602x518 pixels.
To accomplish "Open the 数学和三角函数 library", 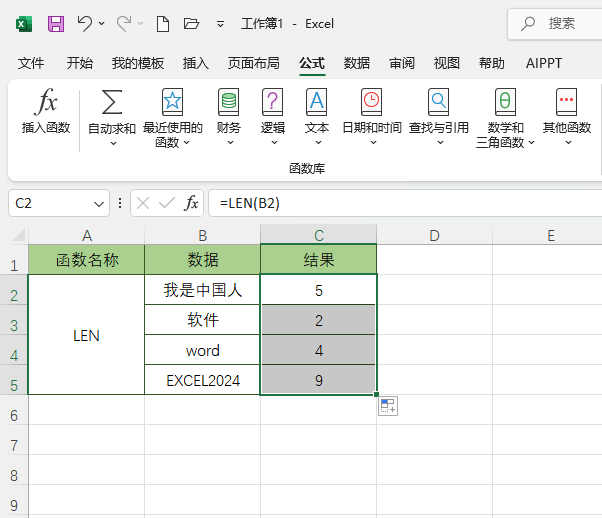I will tap(505, 118).
